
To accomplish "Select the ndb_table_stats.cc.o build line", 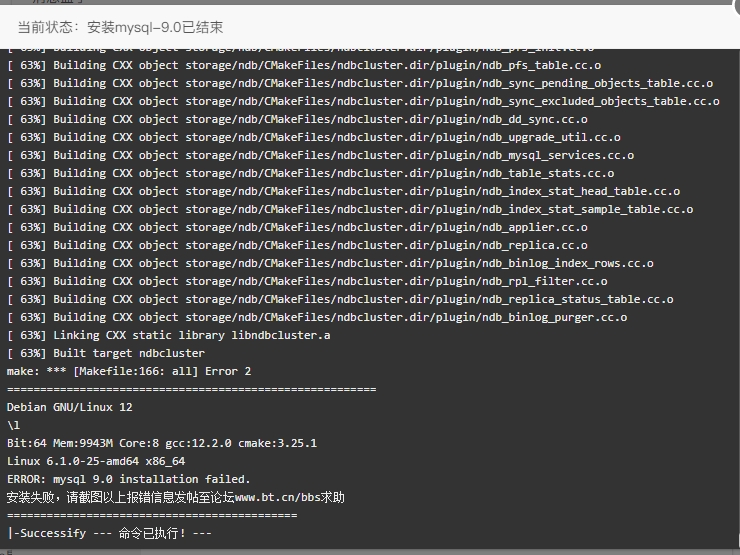I will point(311,173).
